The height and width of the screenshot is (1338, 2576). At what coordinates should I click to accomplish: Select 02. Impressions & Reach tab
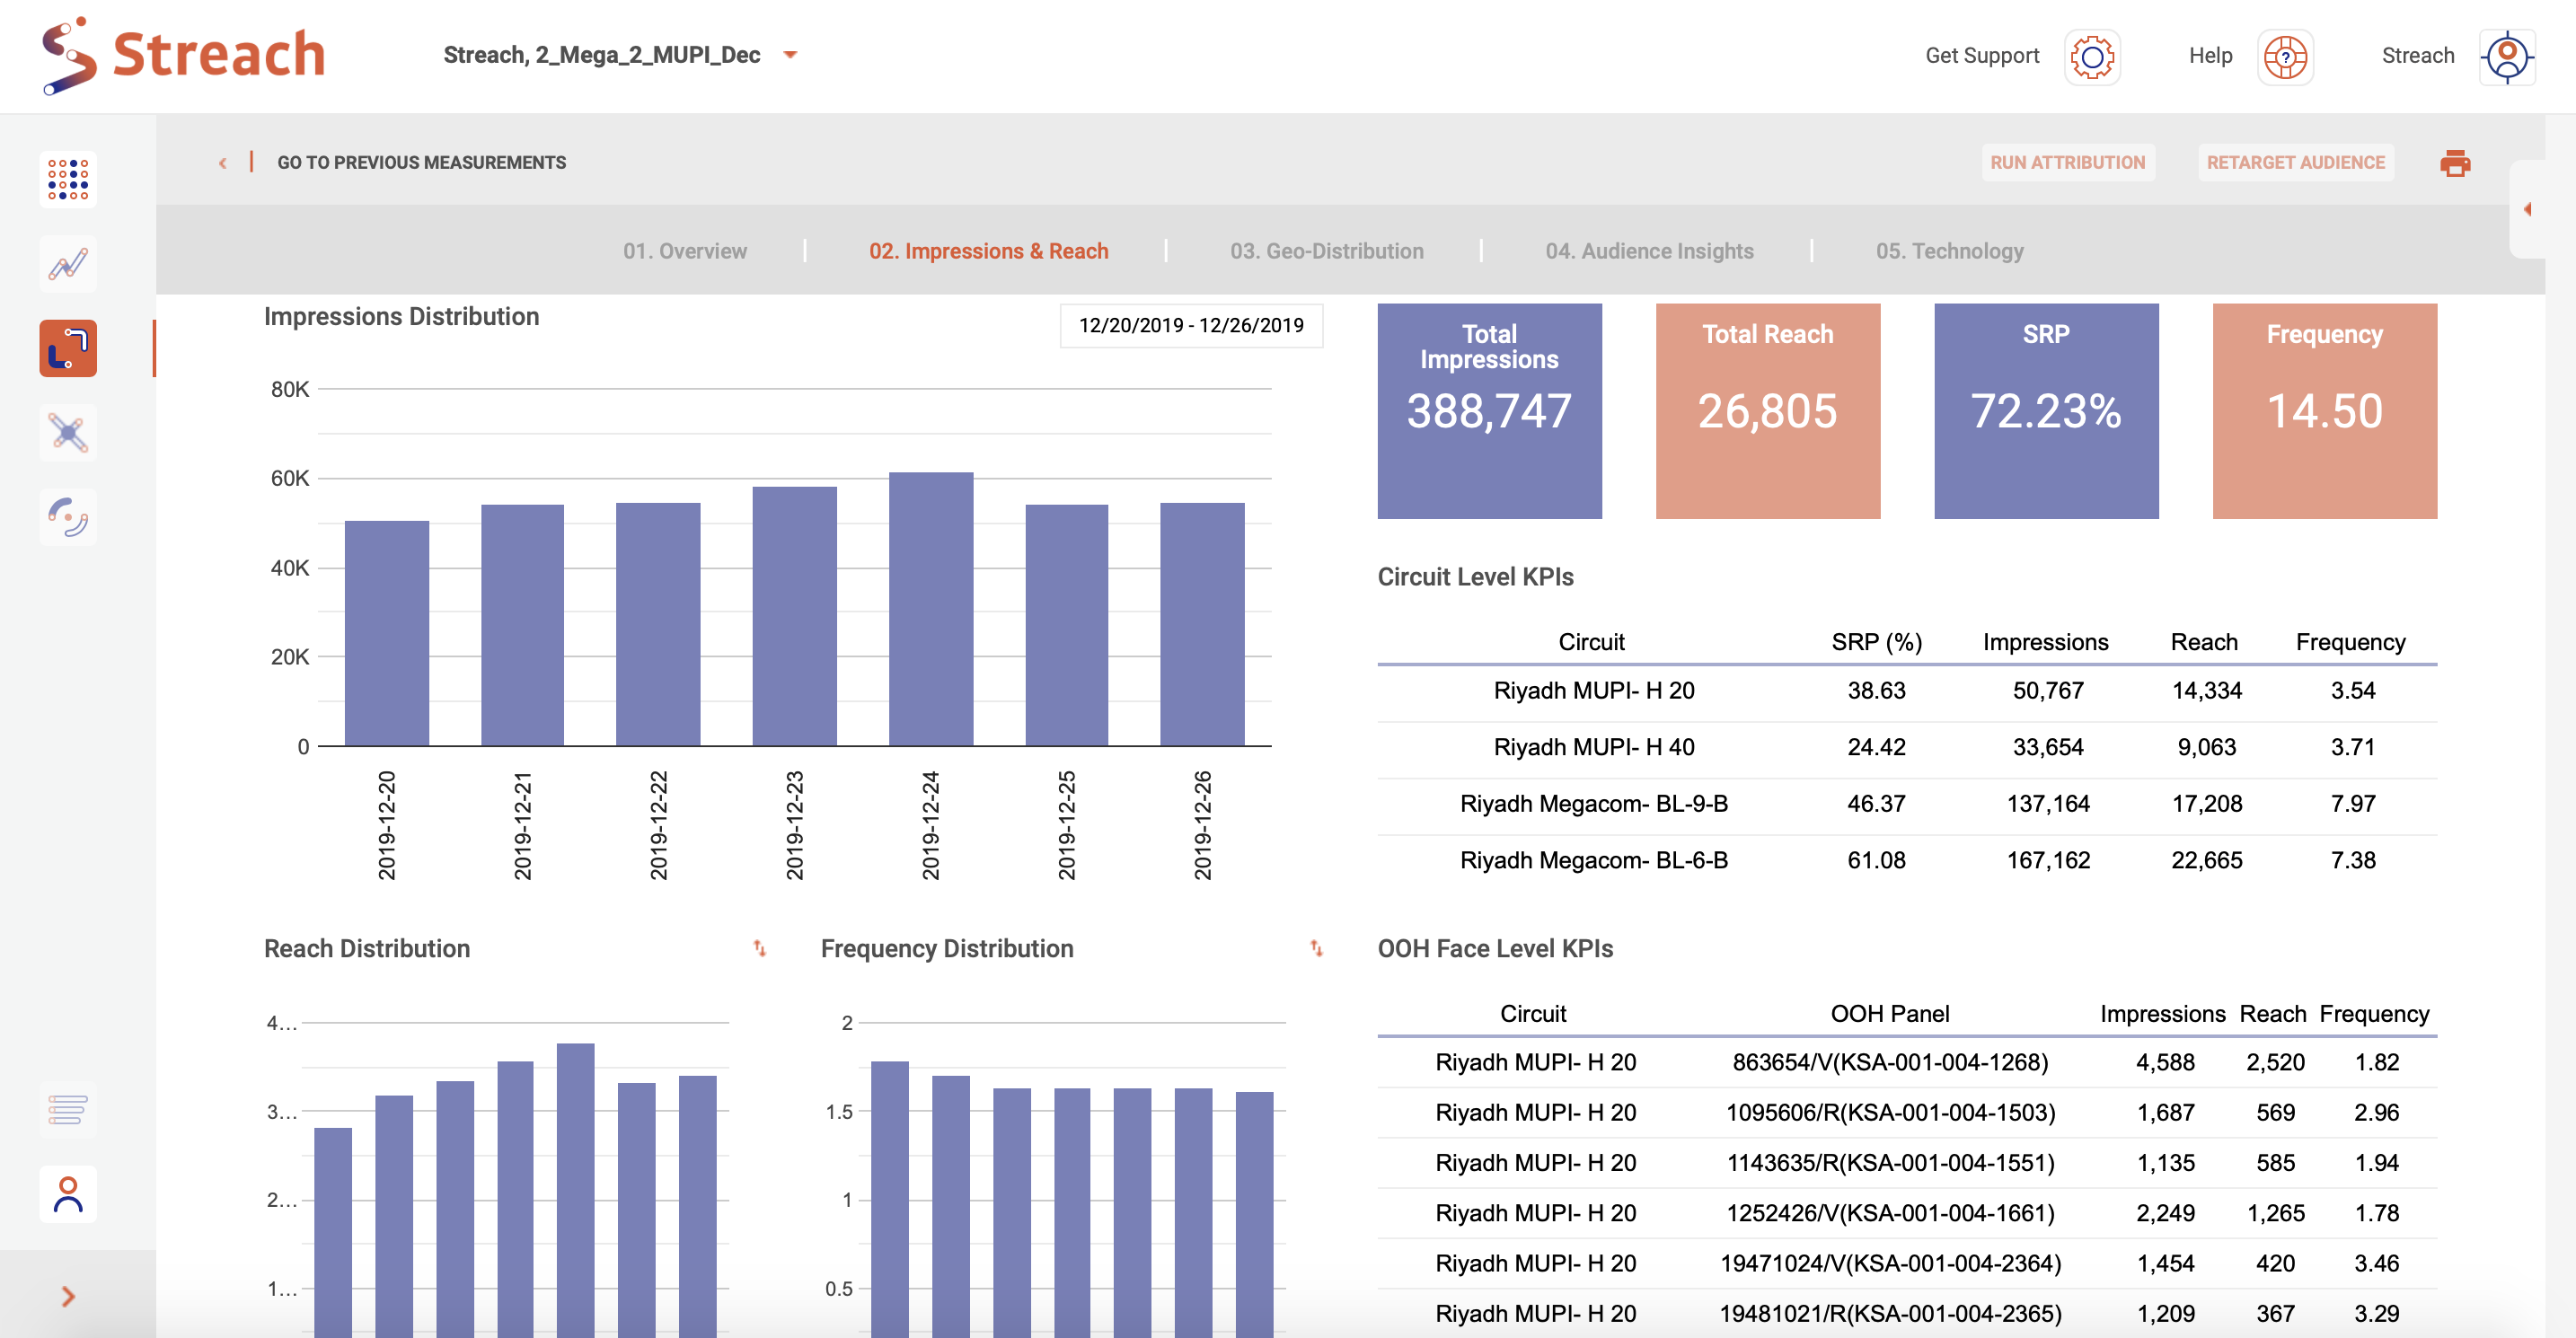point(988,251)
